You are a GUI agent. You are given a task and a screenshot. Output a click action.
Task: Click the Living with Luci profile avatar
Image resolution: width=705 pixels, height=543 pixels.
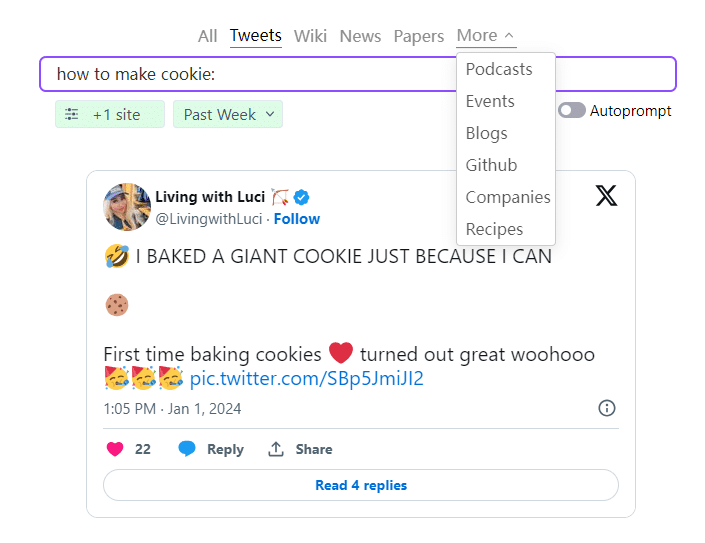coord(127,207)
